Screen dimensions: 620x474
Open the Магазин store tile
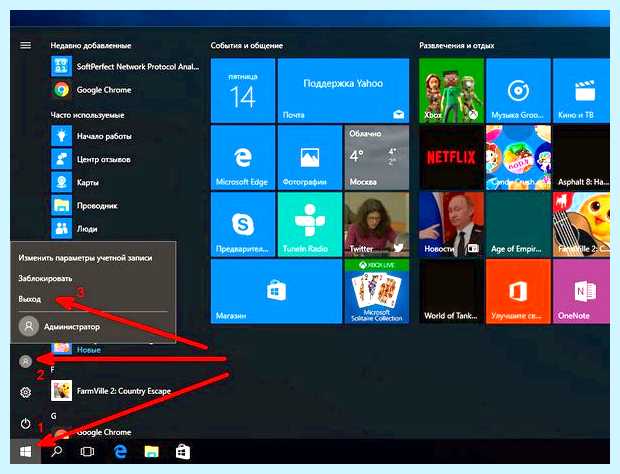[276, 291]
